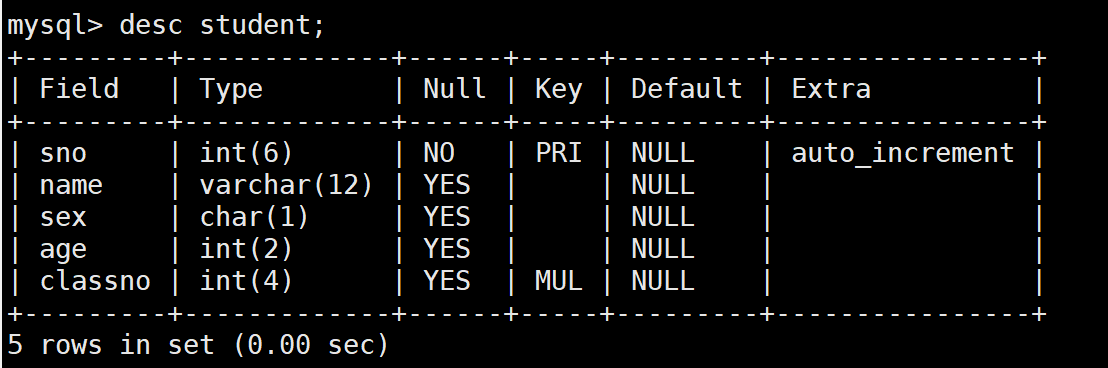Viewport: 1108px width, 368px height.
Task: Select the classno field name
Action: click(x=95, y=281)
